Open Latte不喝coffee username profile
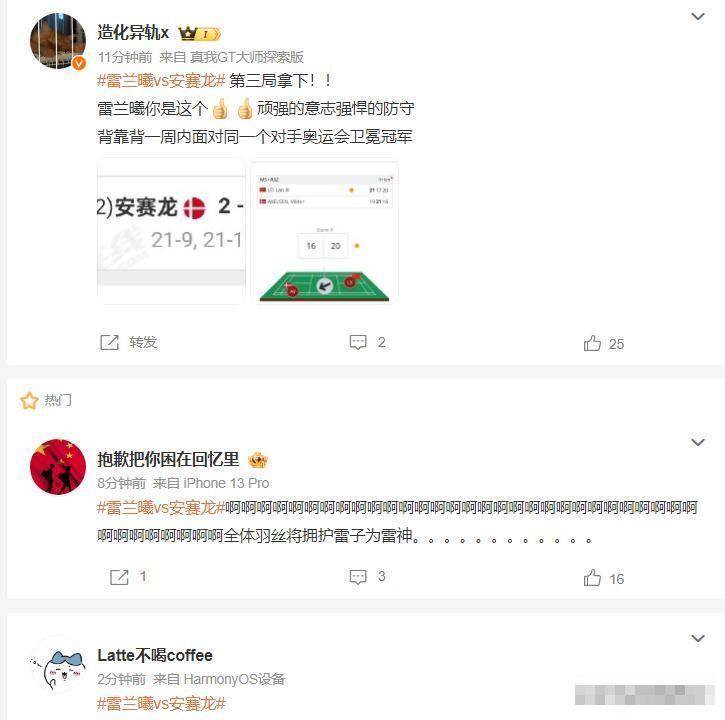 (x=155, y=655)
